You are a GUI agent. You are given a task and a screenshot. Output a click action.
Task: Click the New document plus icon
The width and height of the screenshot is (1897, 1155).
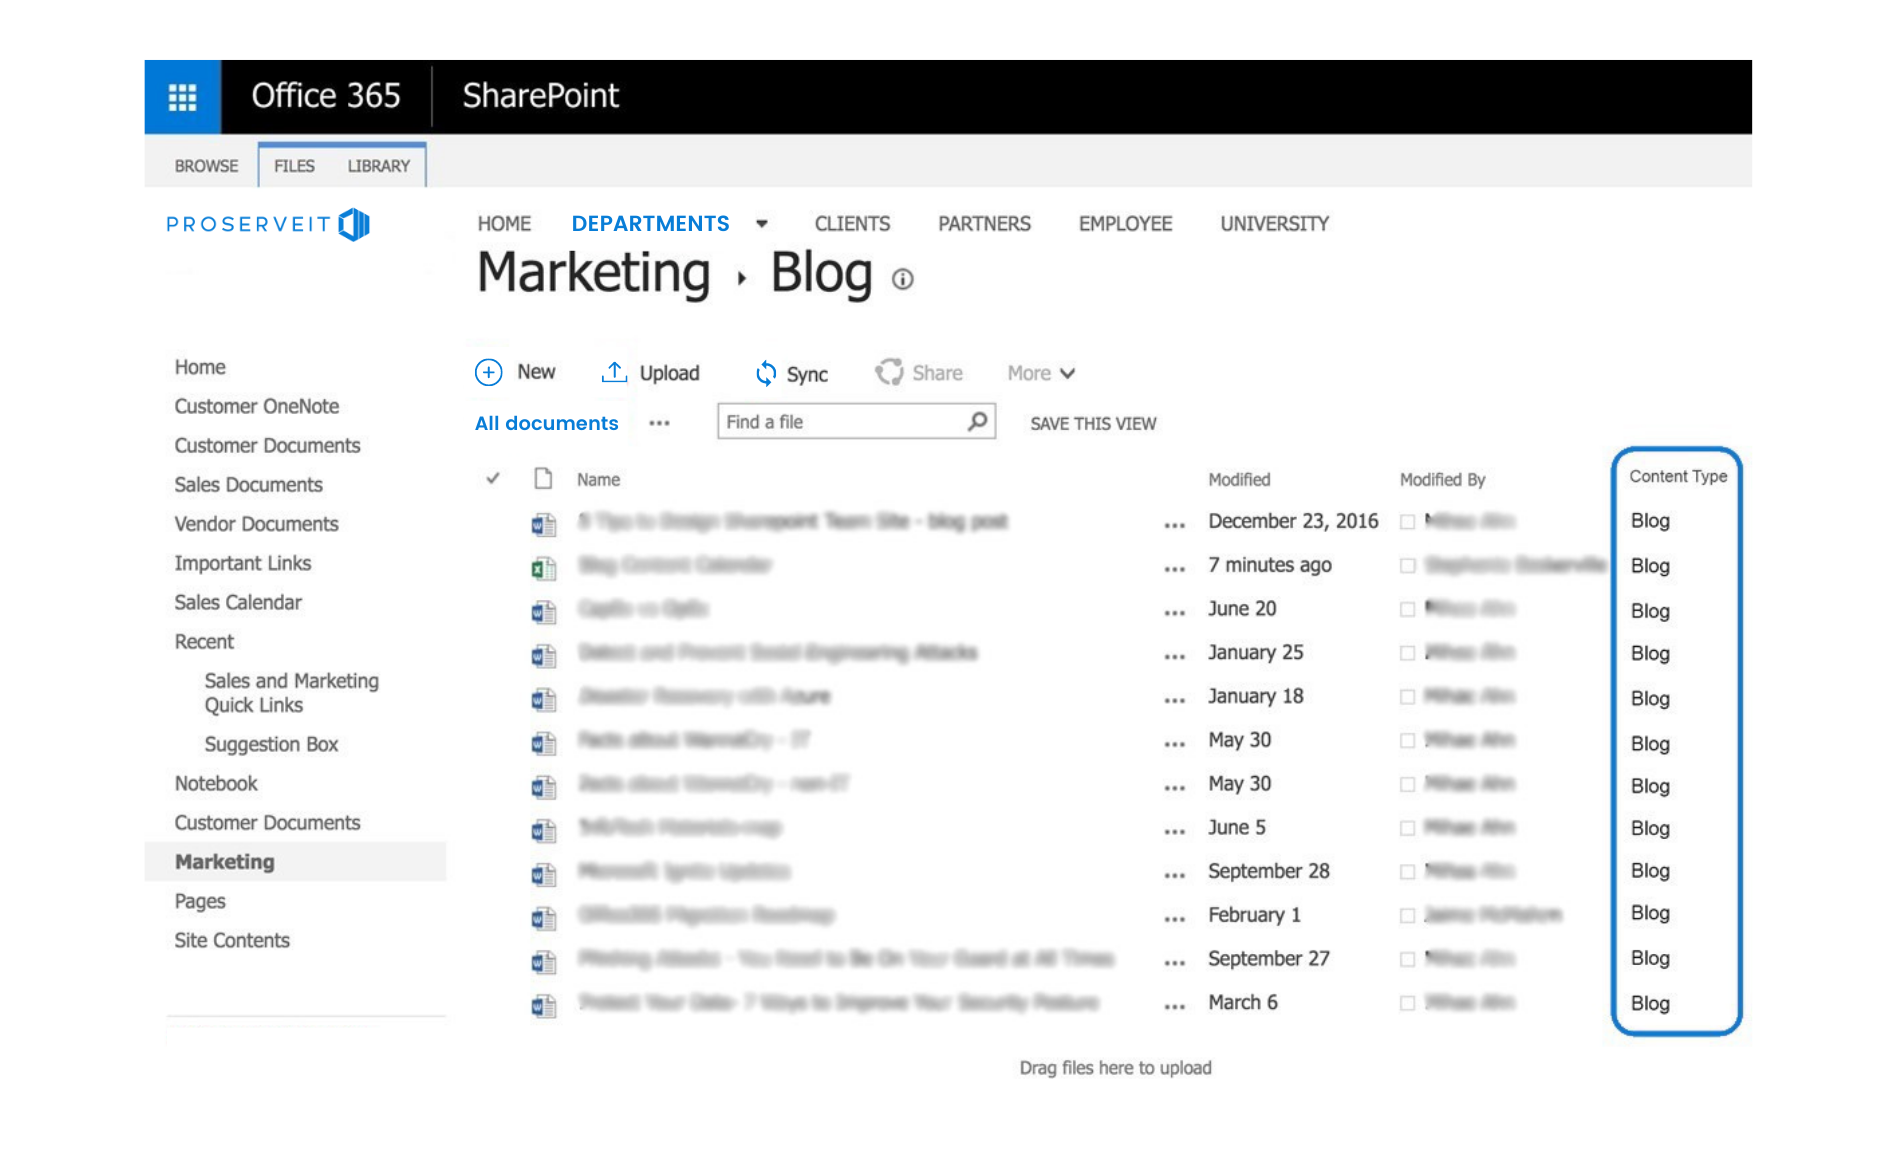pyautogui.click(x=487, y=372)
